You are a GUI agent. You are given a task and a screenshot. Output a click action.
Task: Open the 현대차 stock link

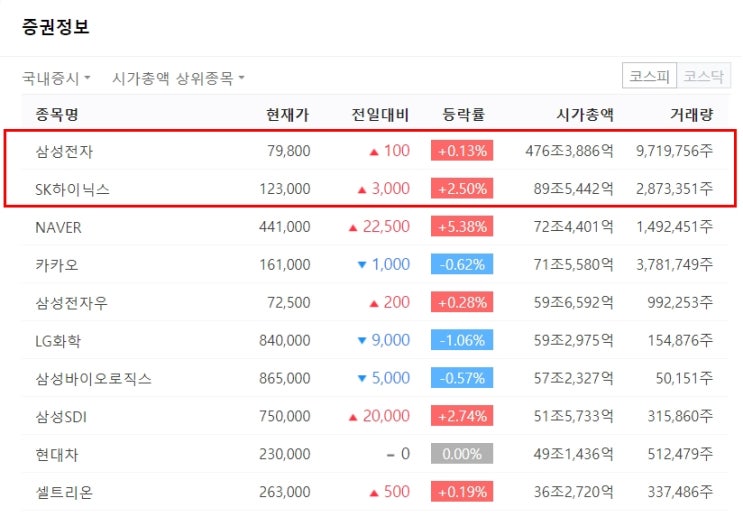tap(57, 454)
